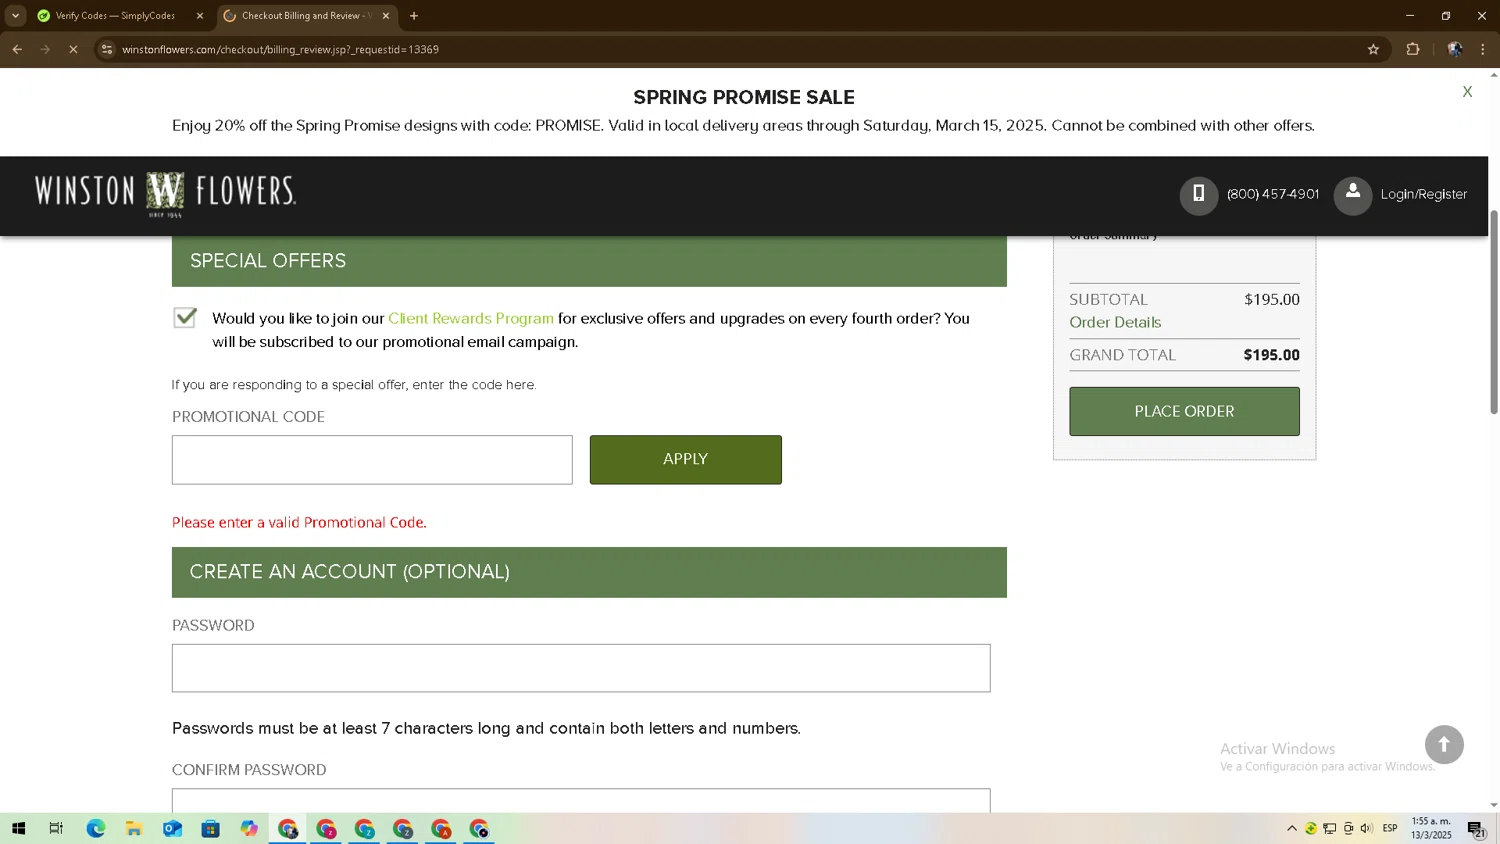Screen dimensions: 1500x844
Task: Click the PLACE ORDER button
Action: tap(1184, 411)
